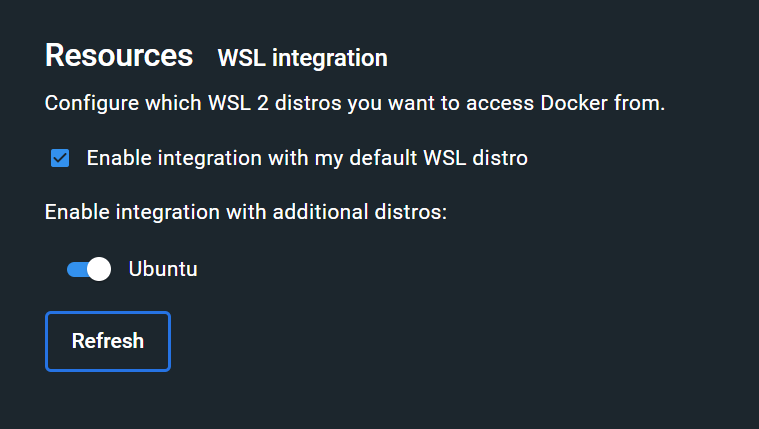Viewport: 759px width, 429px height.
Task: Turn off default WSL distro integration
Action: coord(60,158)
